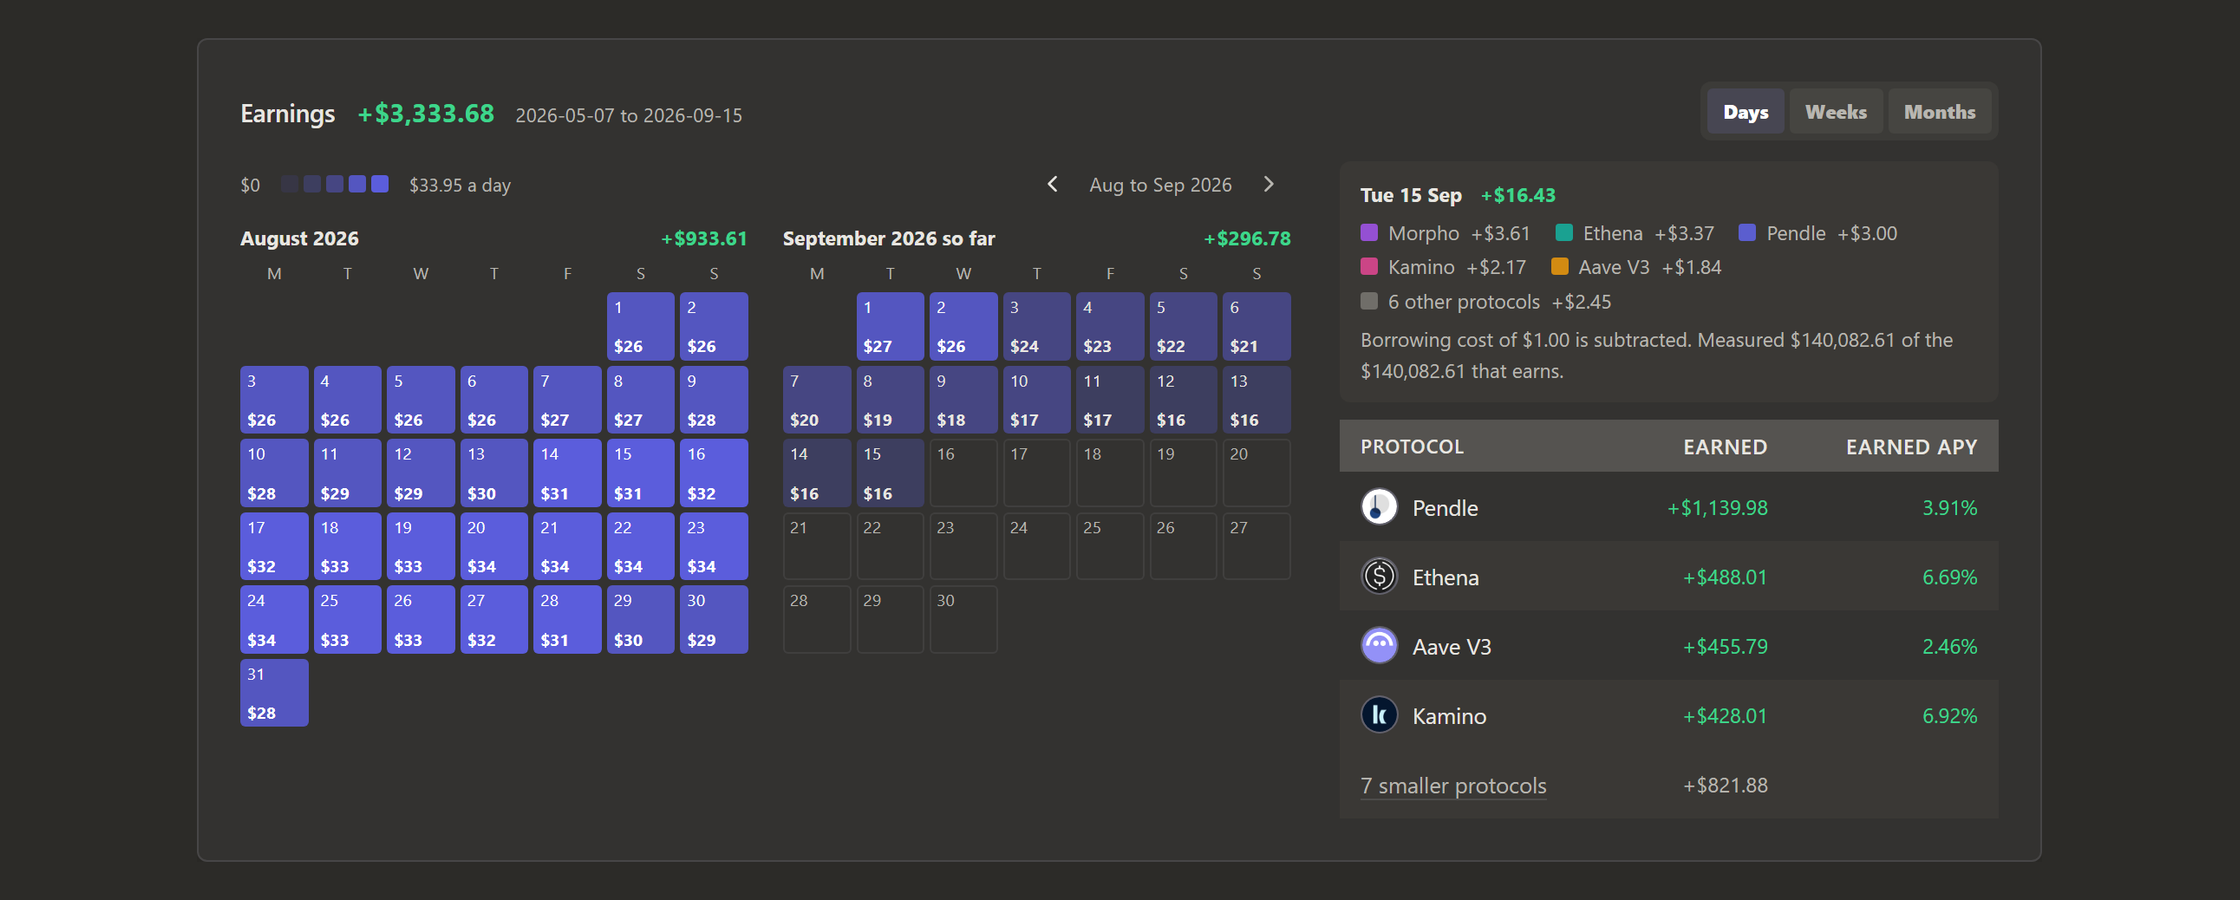Click empty September 30 cell
This screenshot has width=2240, height=900.
(x=964, y=620)
